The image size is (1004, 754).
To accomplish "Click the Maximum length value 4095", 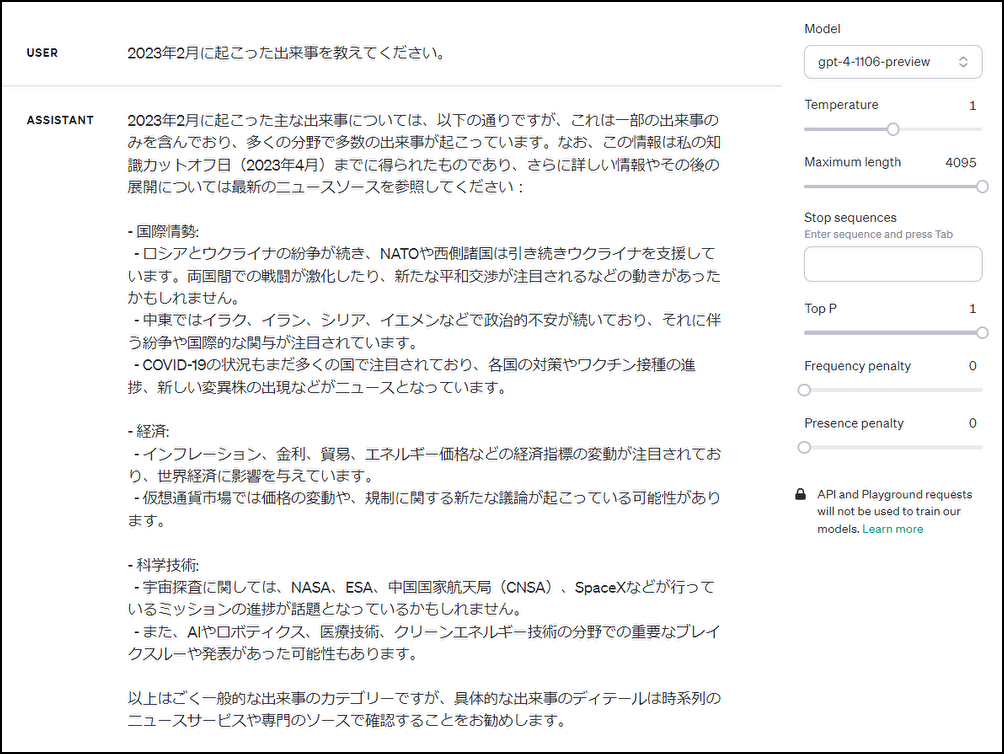I will tap(960, 163).
